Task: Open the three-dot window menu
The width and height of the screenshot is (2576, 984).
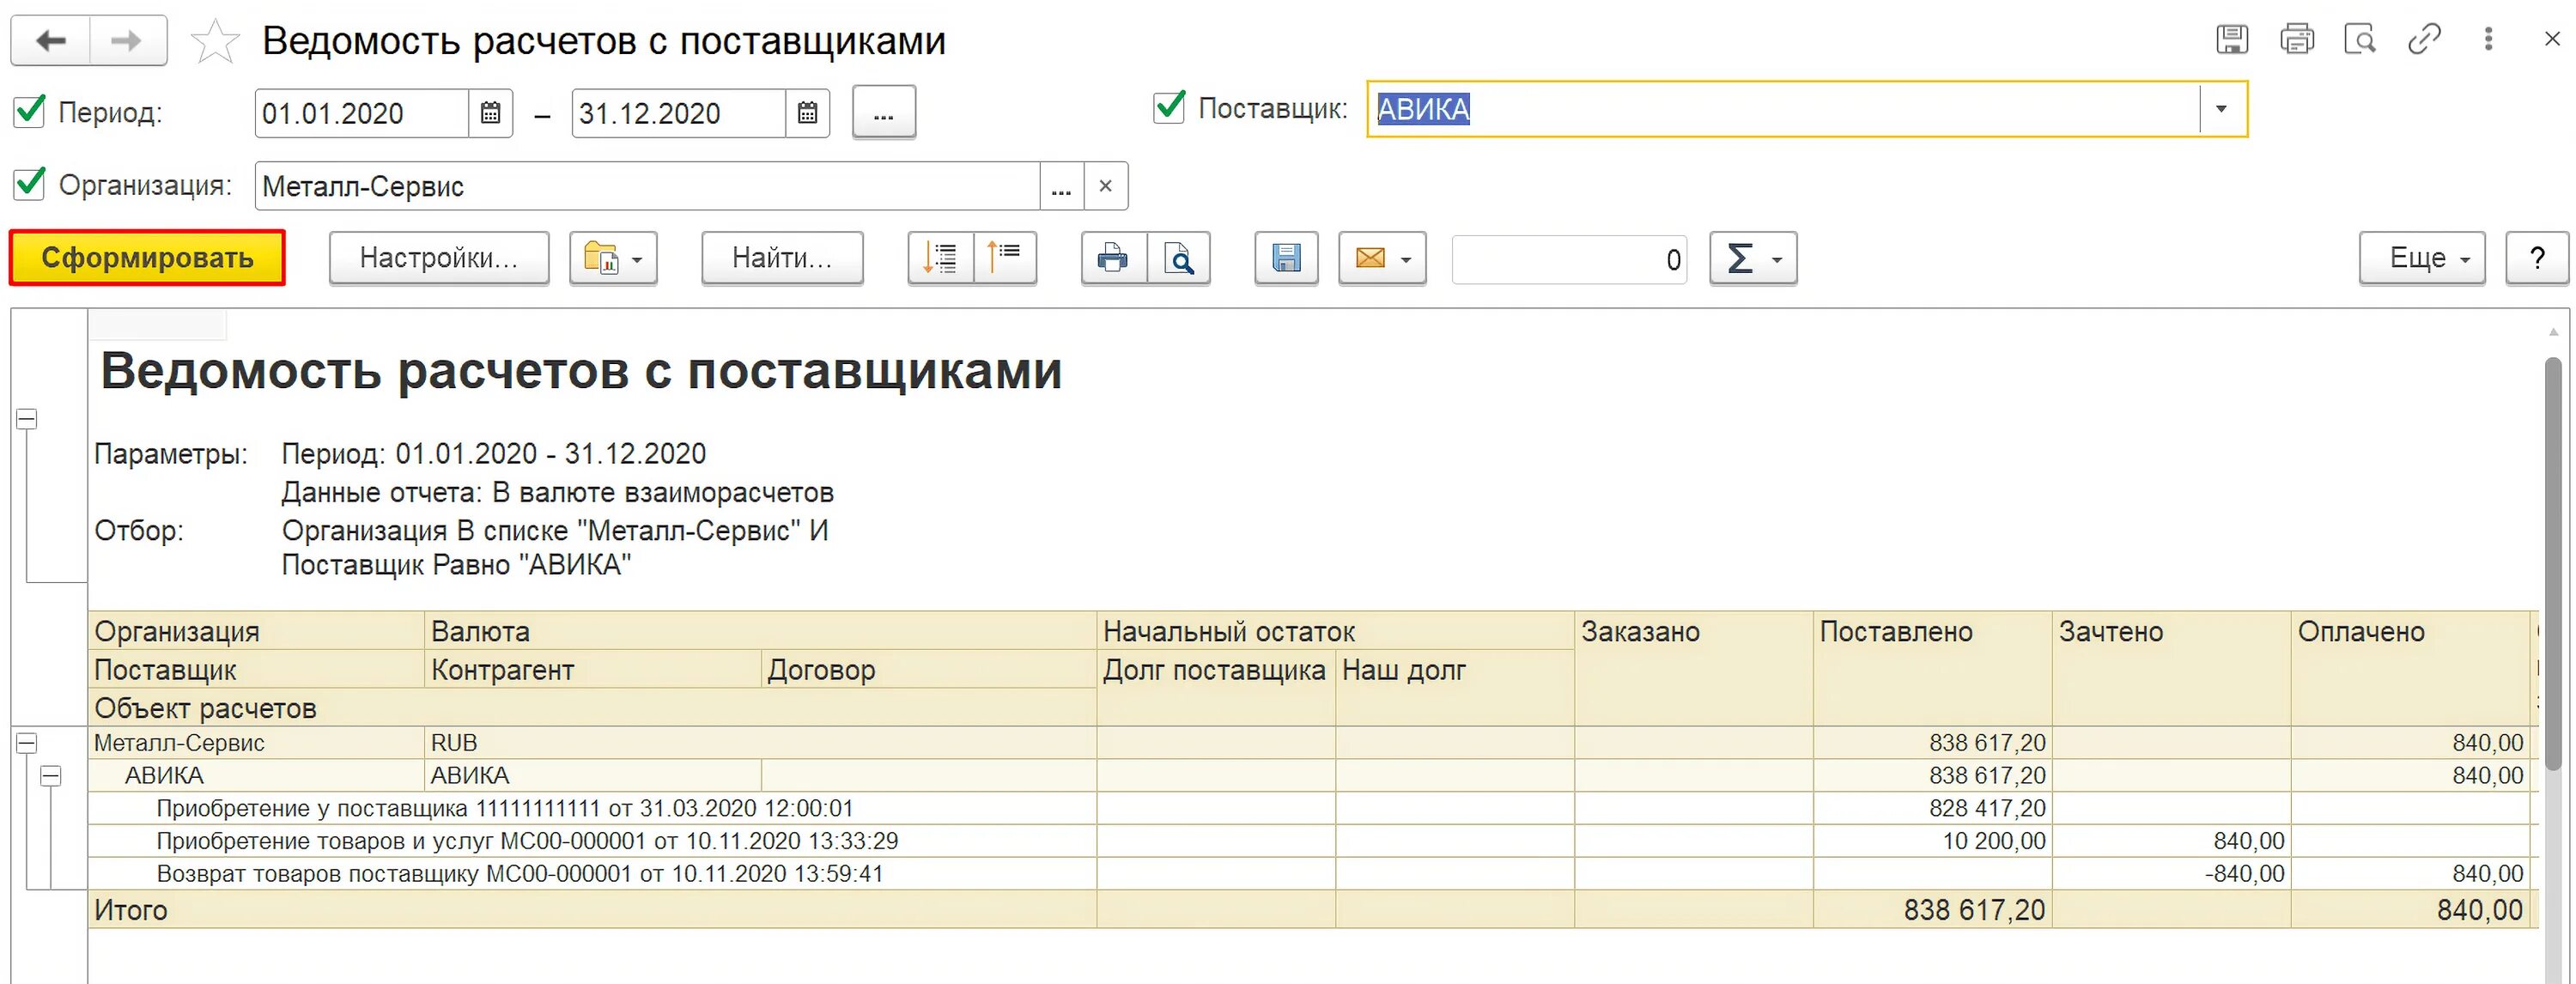Action: (x=2488, y=40)
